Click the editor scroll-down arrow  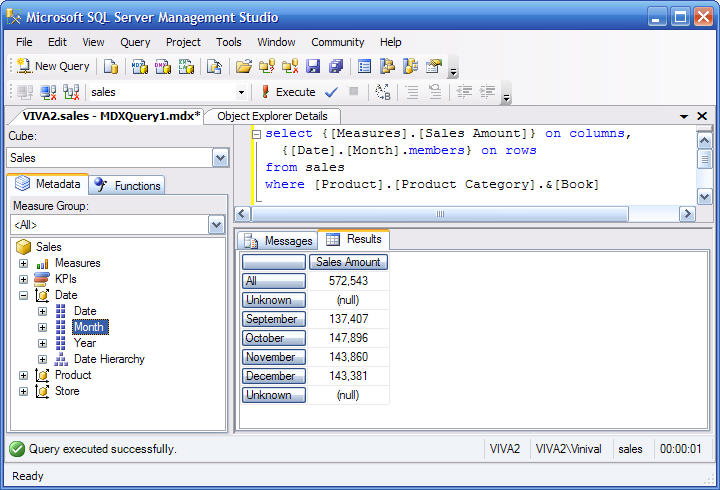point(704,197)
